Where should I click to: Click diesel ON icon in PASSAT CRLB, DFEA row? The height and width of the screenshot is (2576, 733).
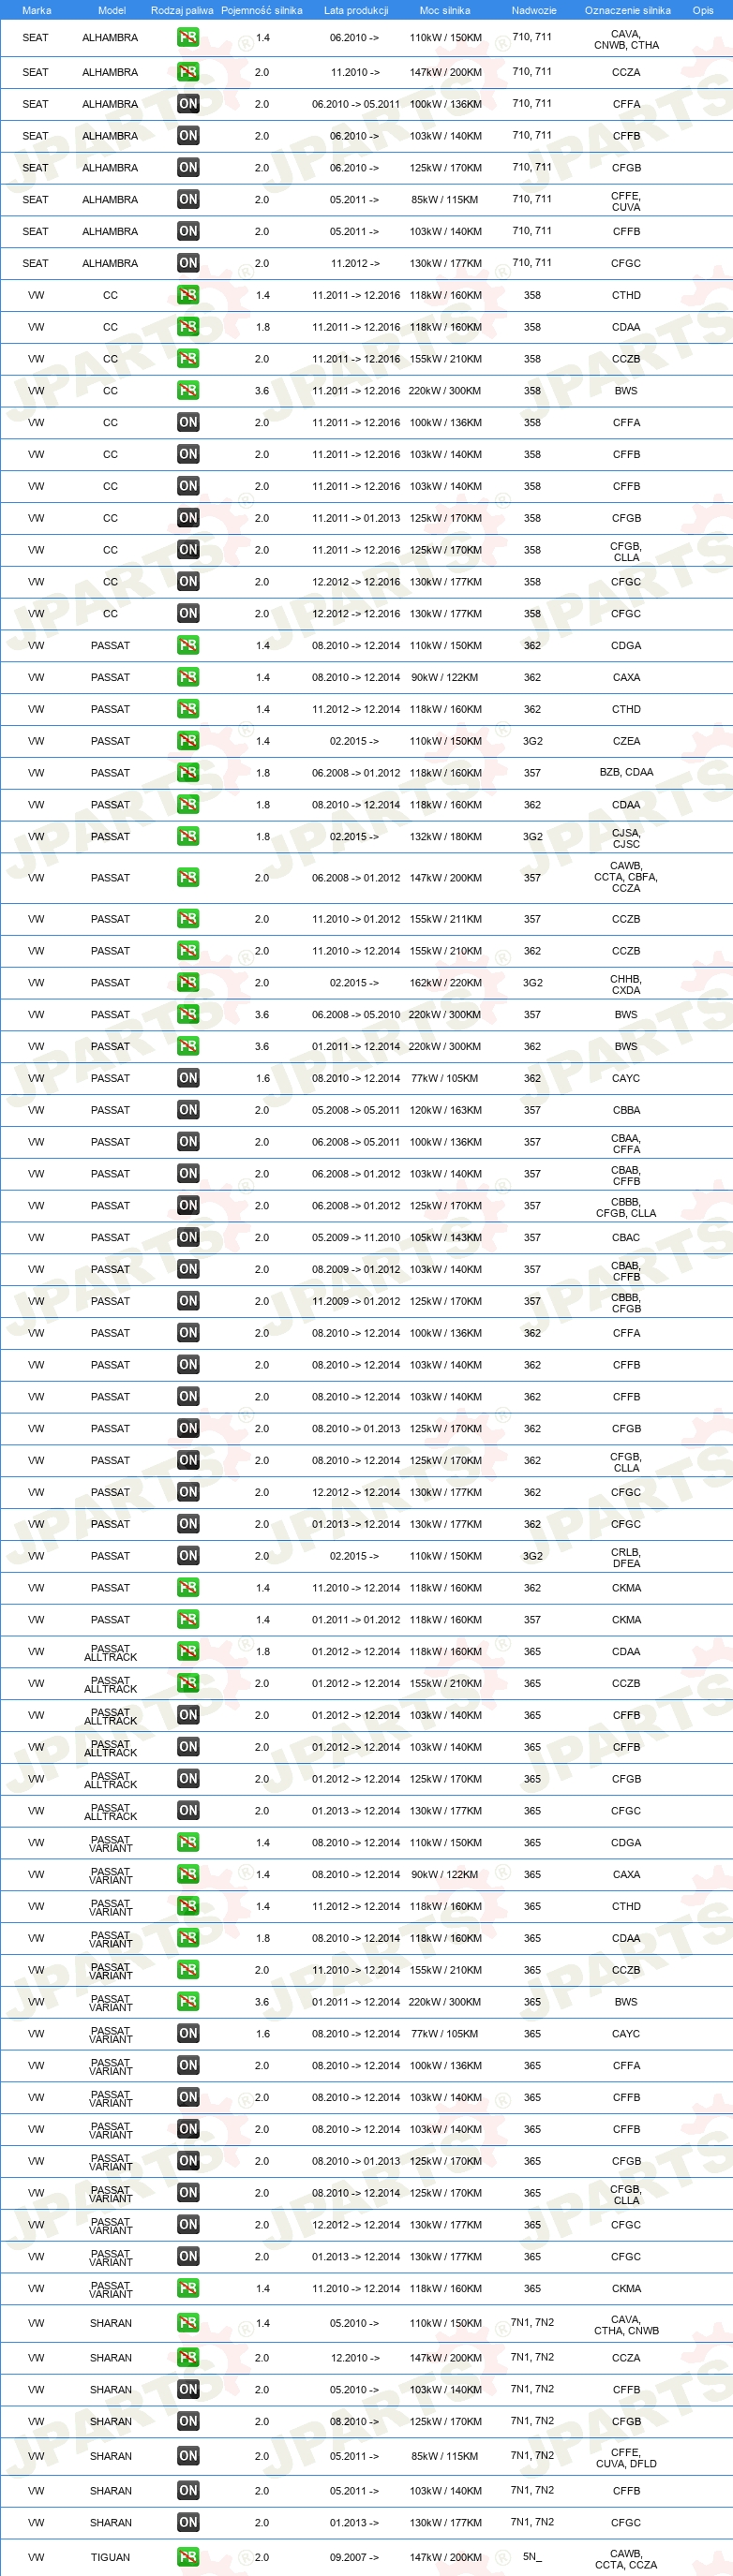pos(188,1555)
